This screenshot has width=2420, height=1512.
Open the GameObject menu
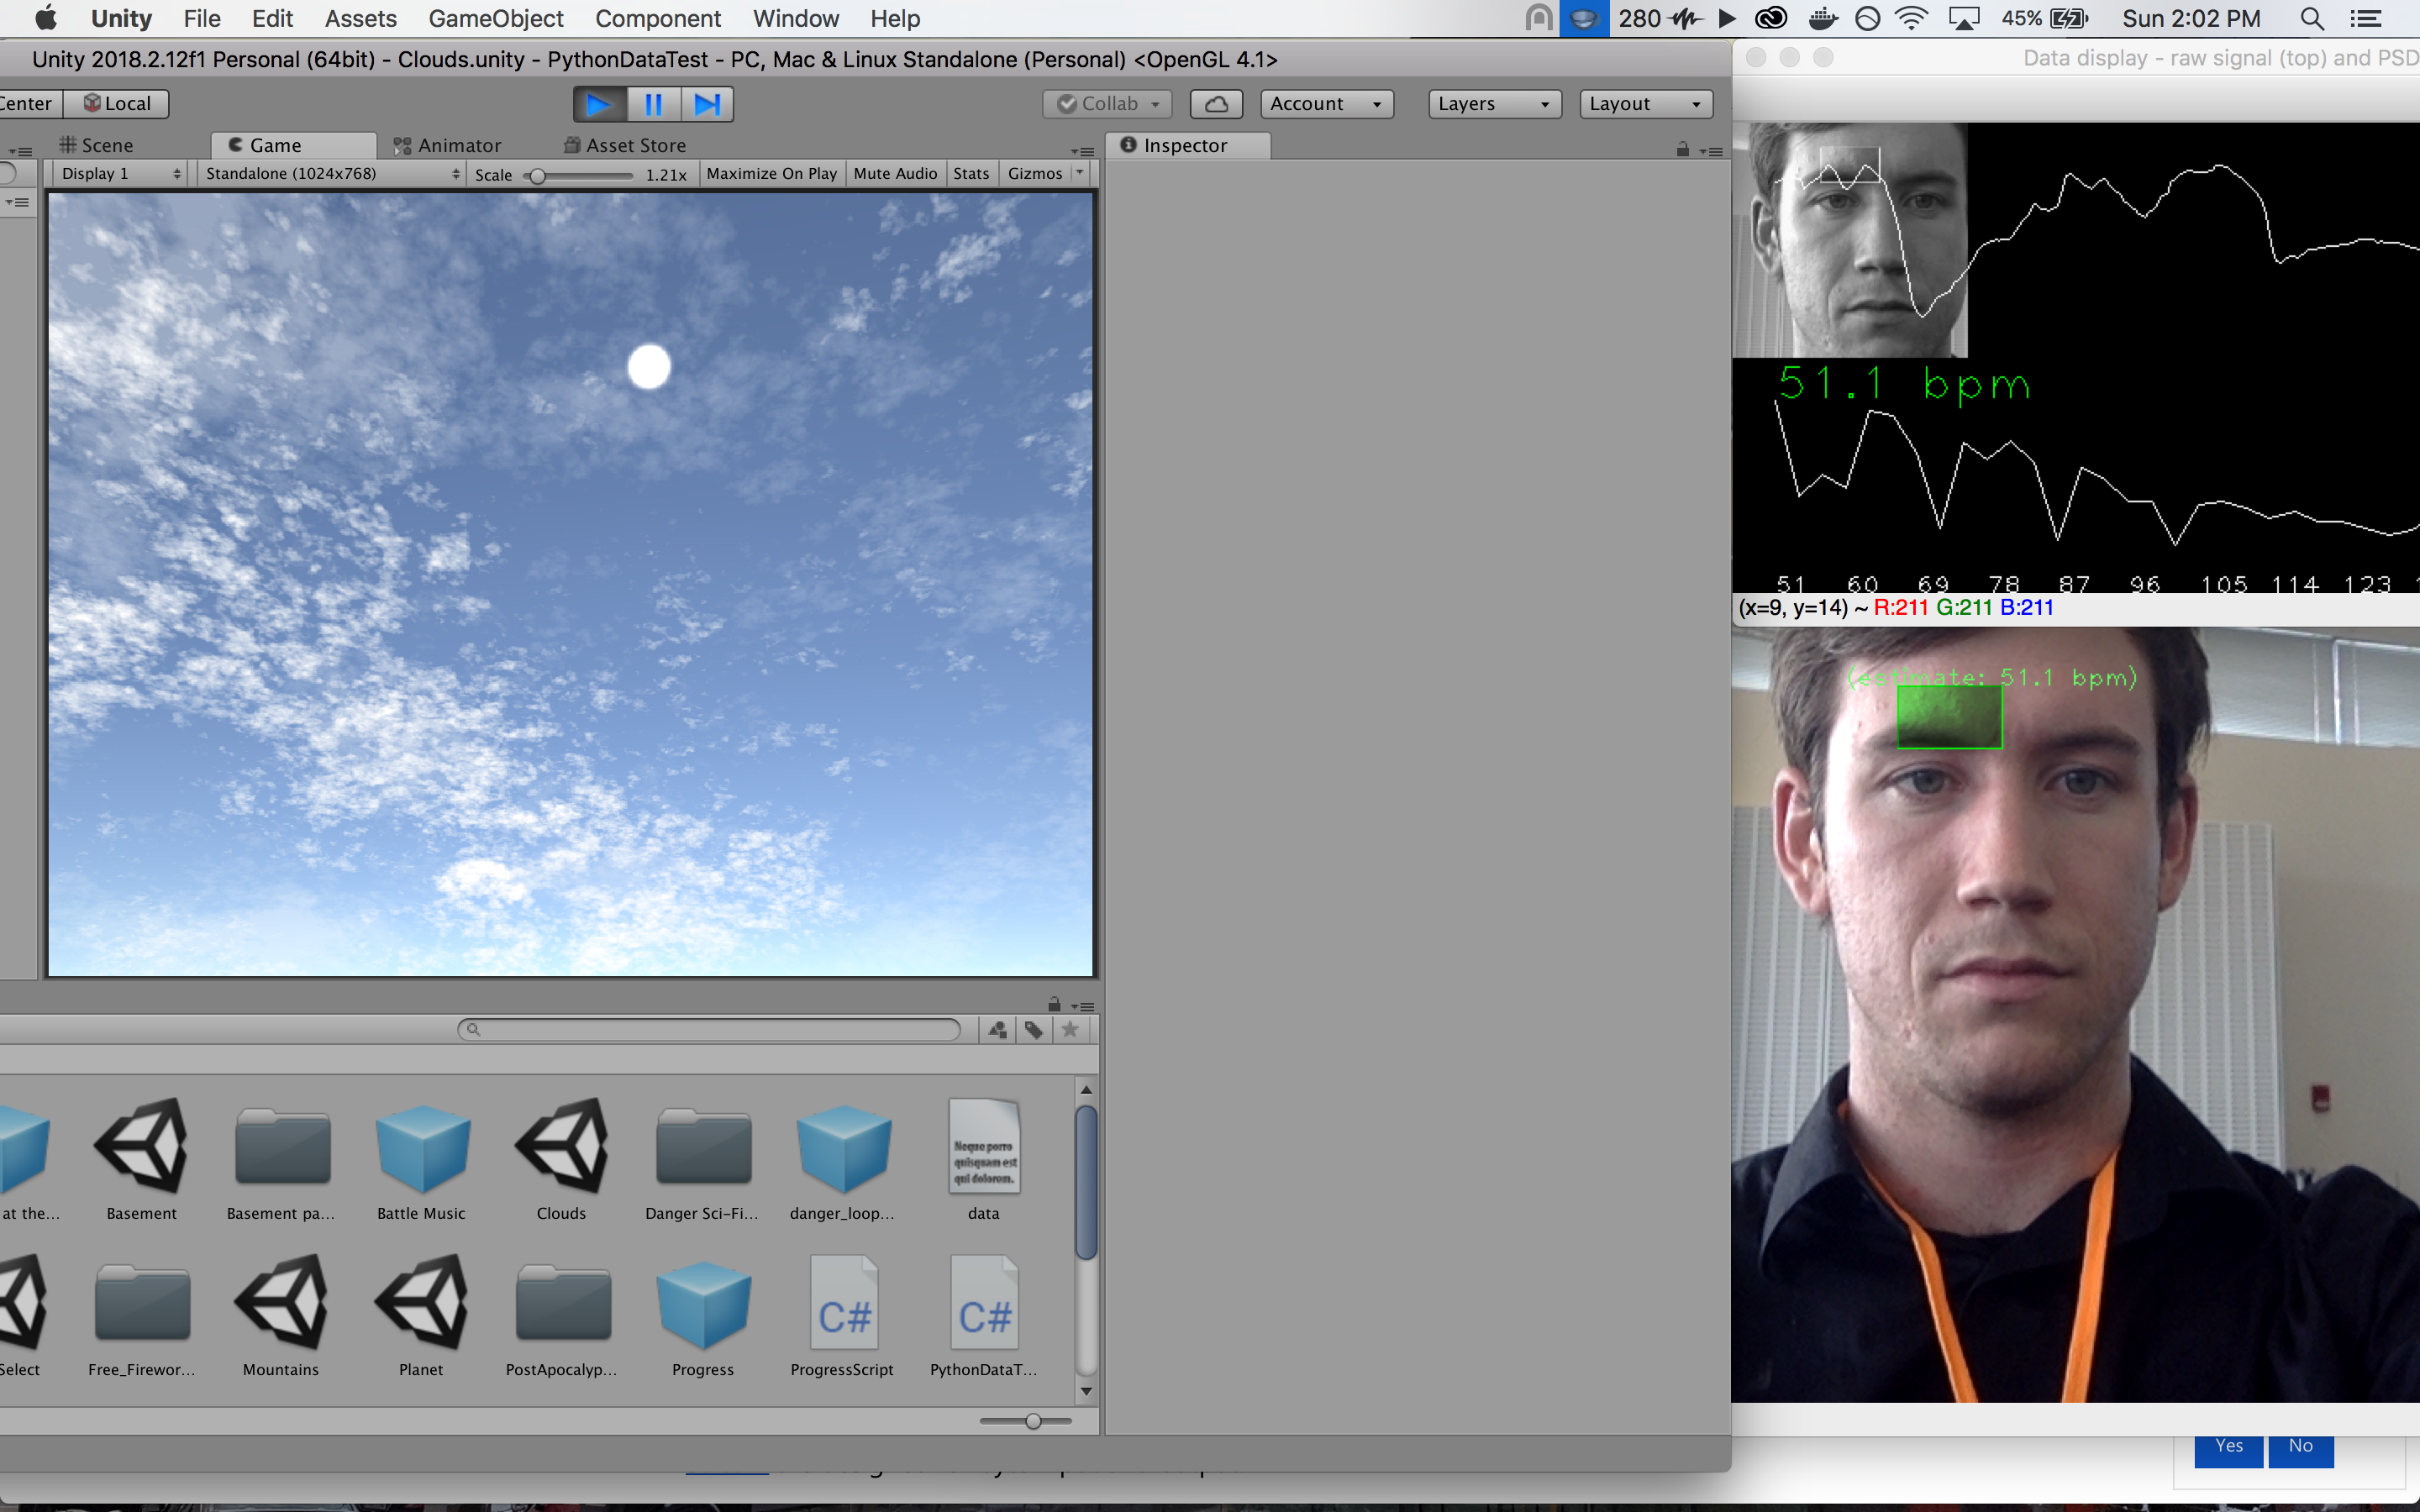(x=496, y=19)
